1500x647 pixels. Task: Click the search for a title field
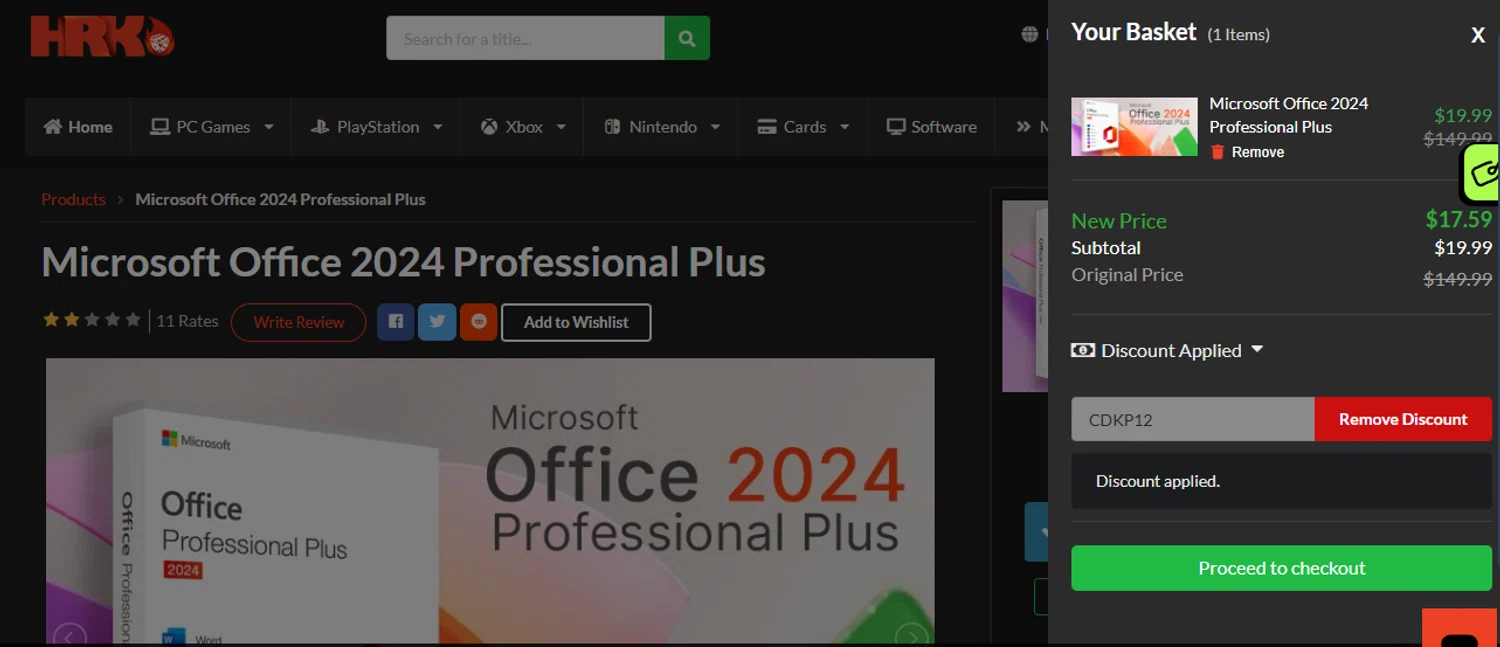coord(525,38)
